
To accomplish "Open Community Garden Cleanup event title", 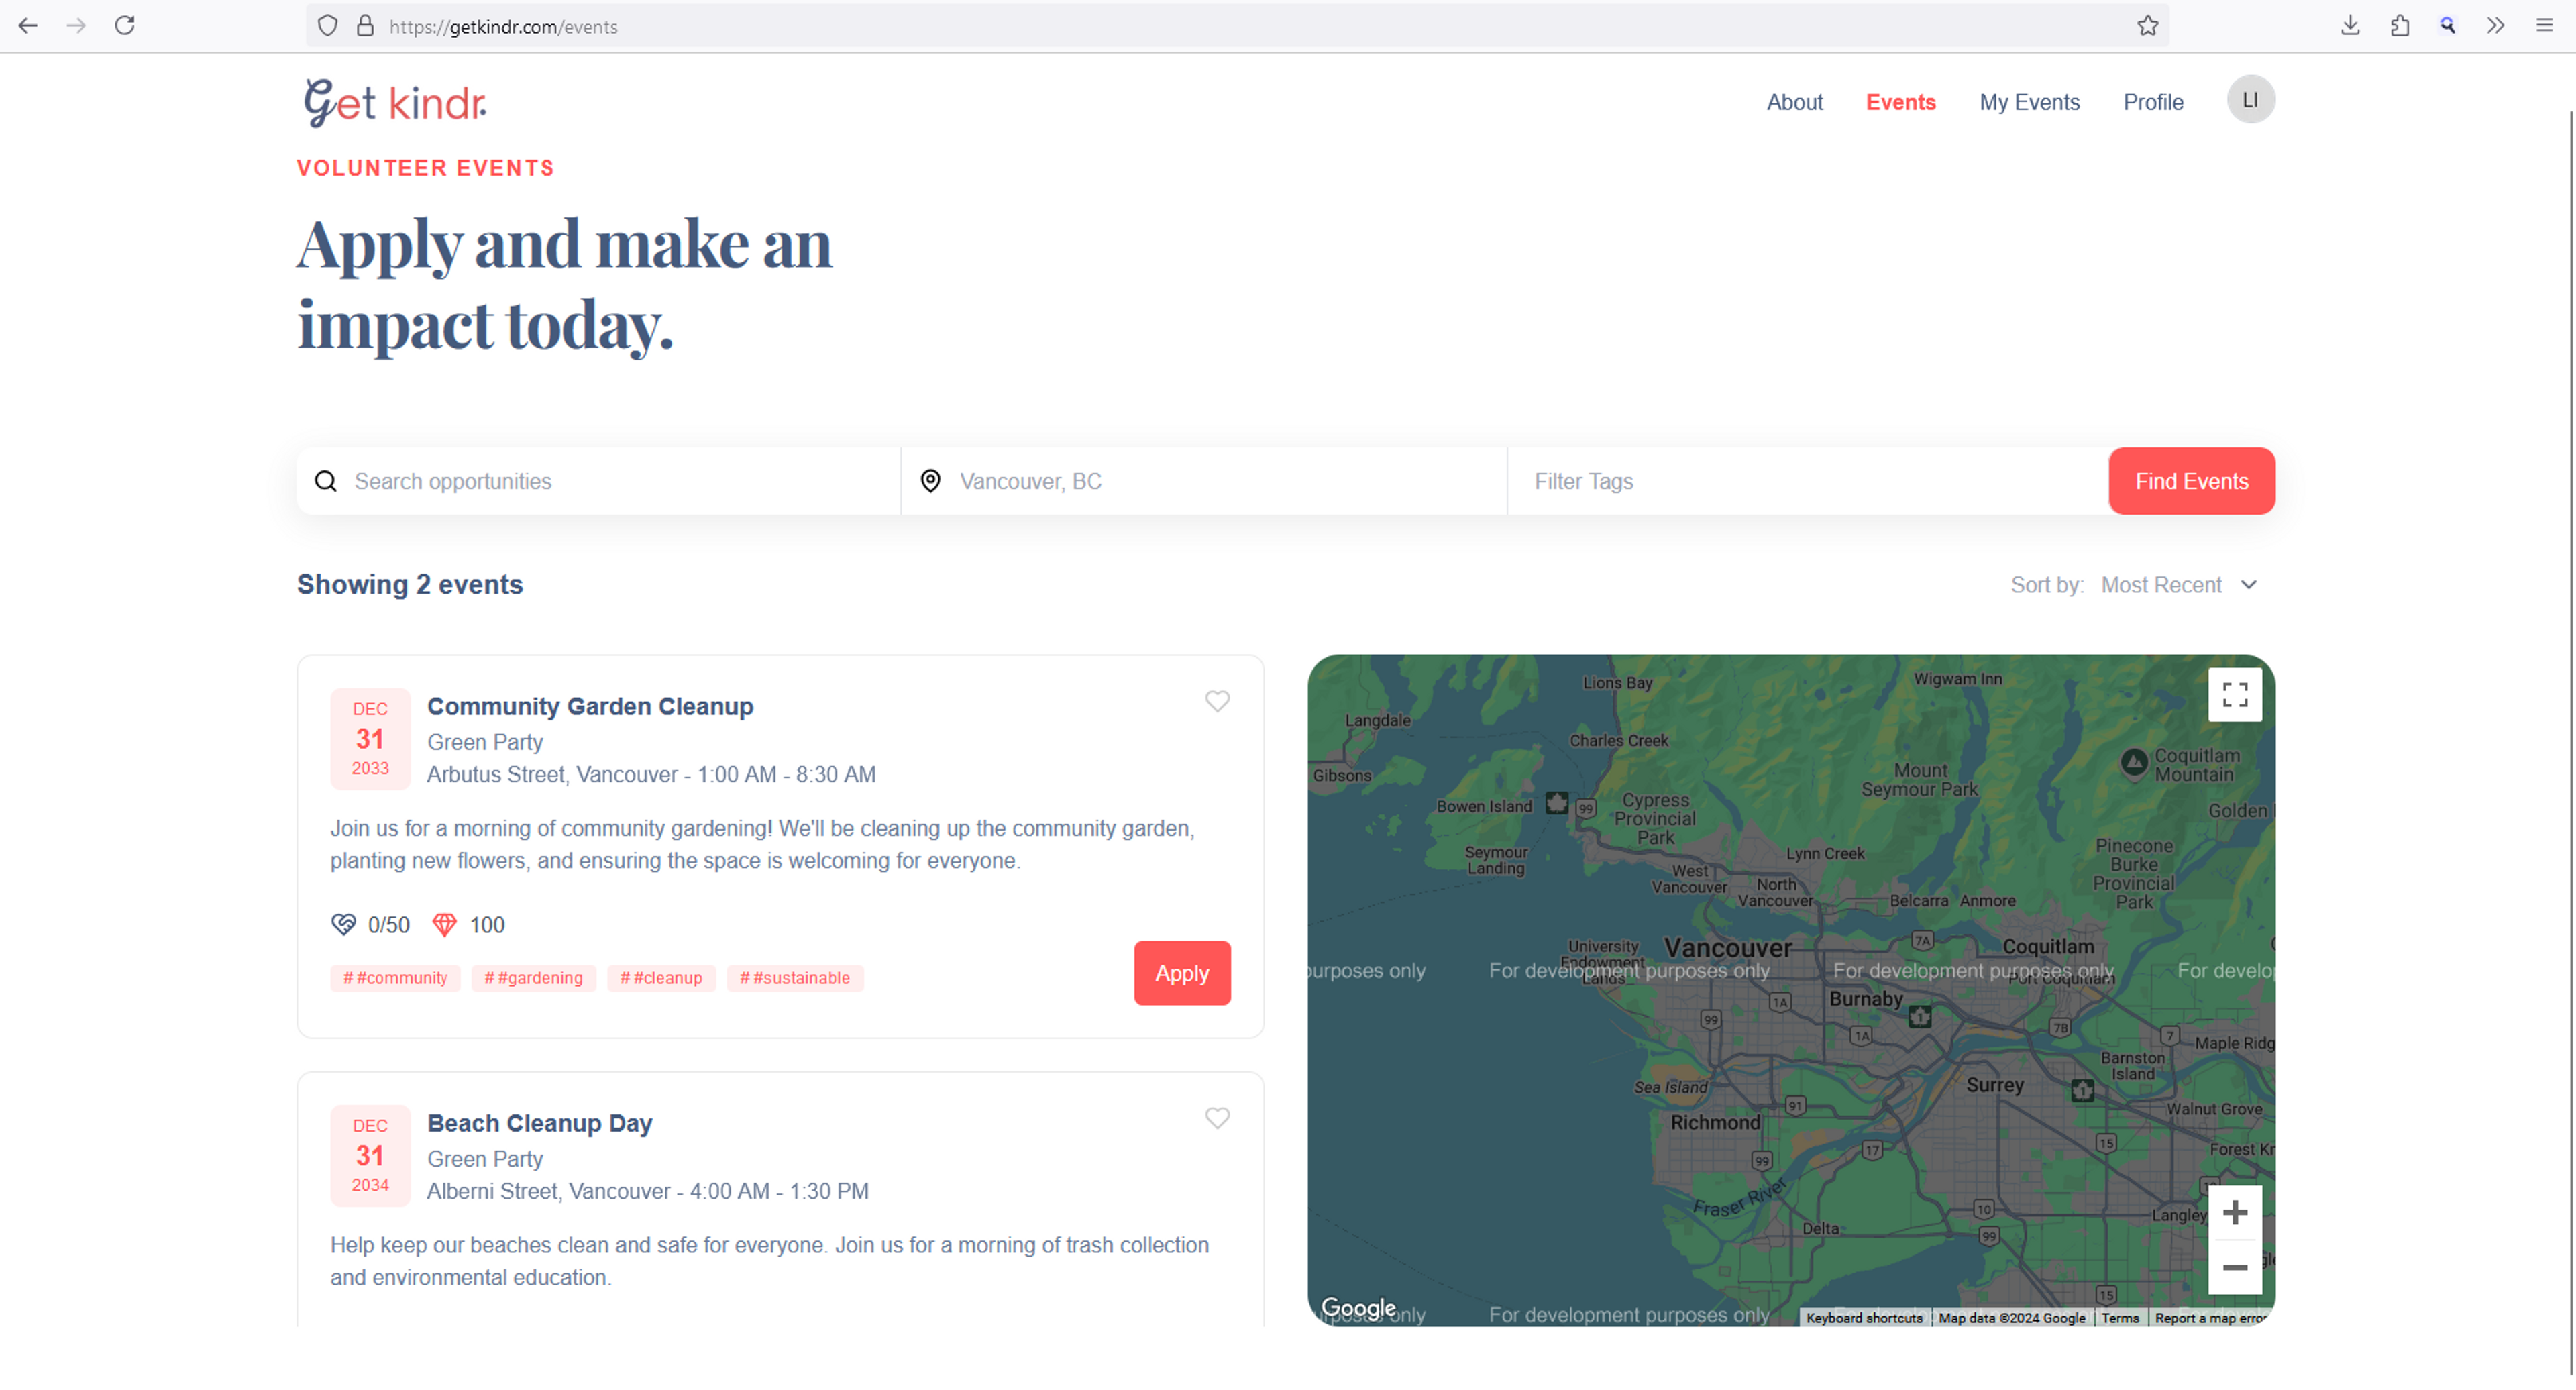I will point(590,706).
